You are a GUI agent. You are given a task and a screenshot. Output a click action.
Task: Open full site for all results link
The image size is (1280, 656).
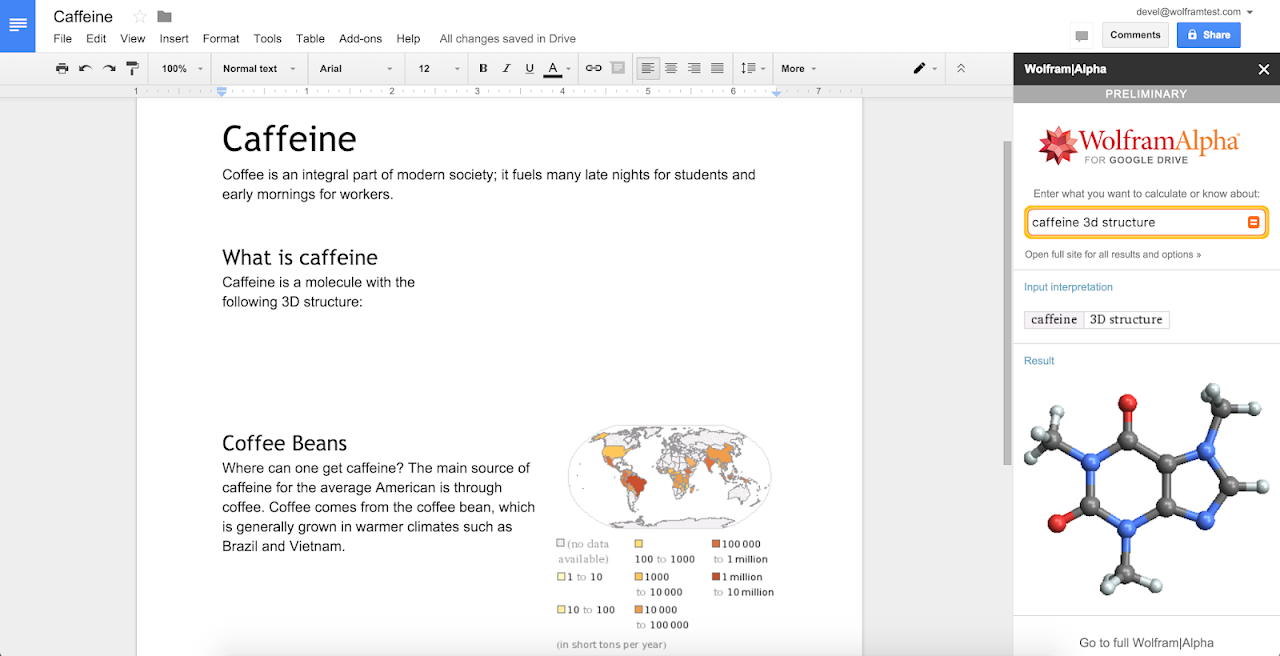(x=1112, y=255)
